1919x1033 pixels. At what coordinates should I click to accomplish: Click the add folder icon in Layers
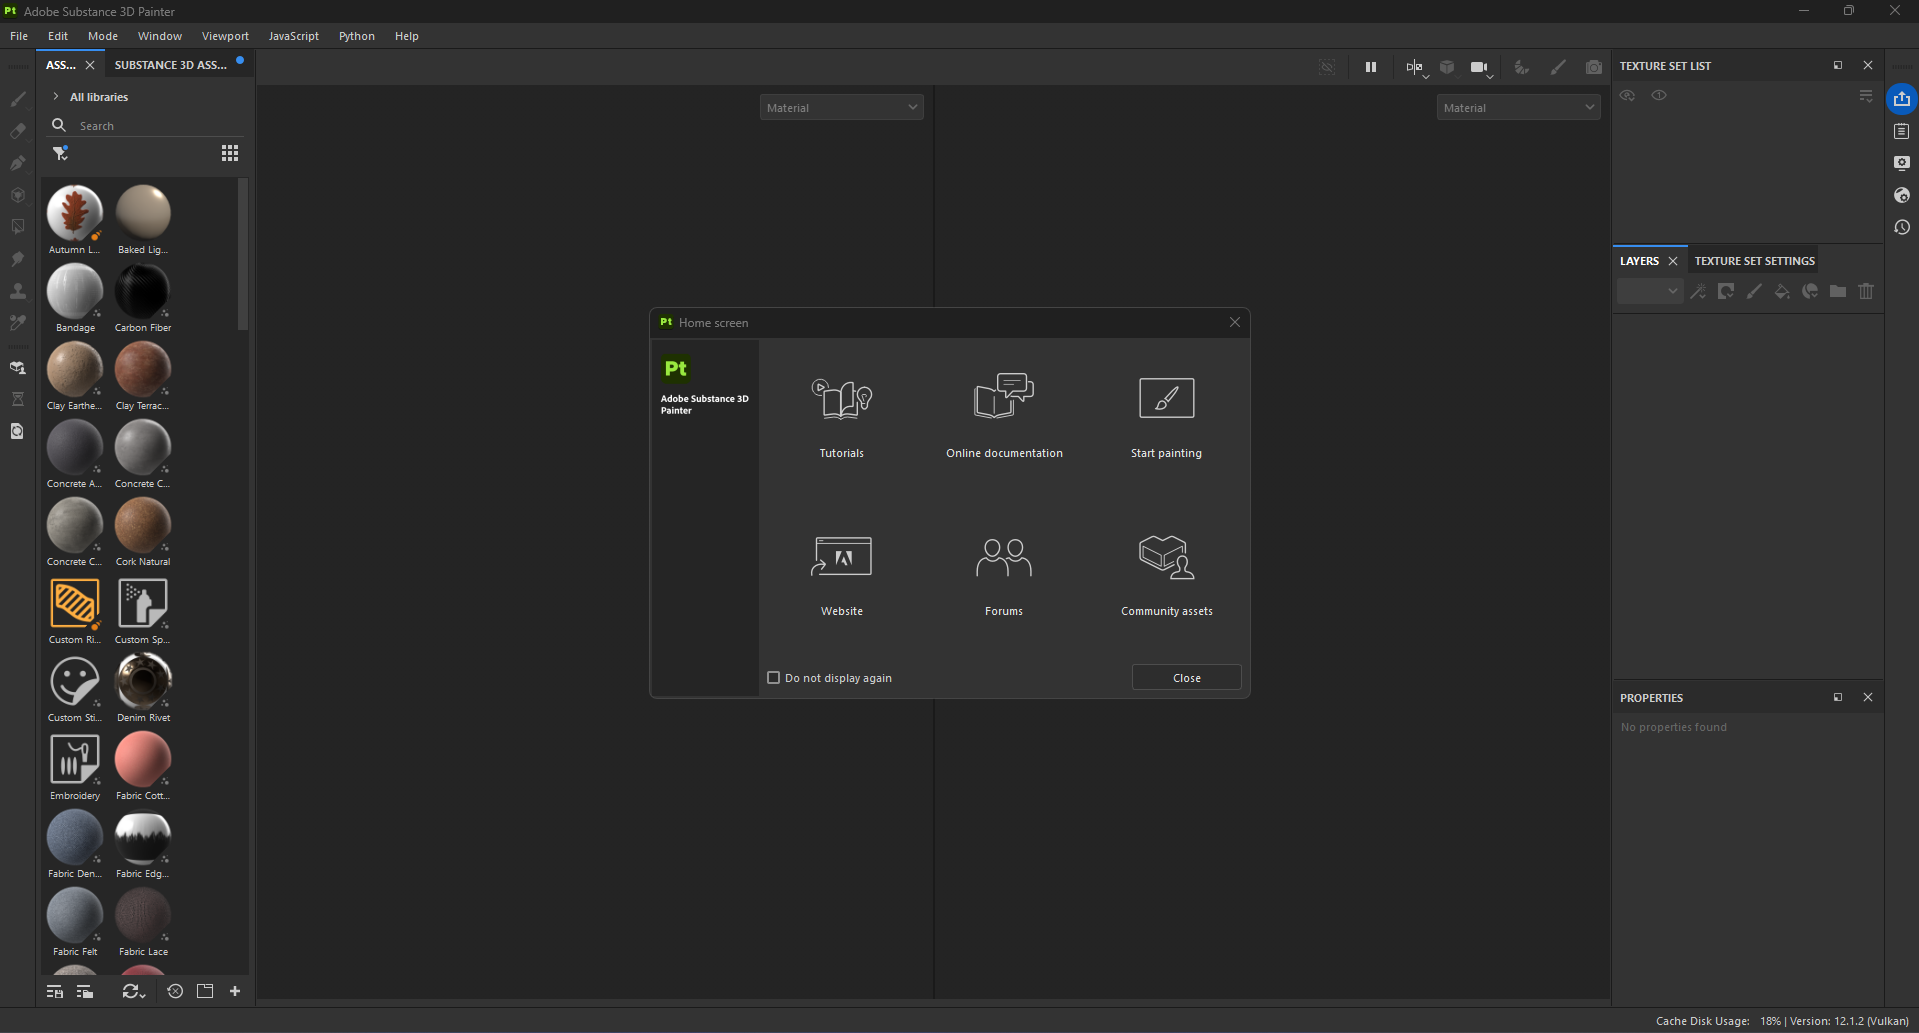click(1838, 291)
